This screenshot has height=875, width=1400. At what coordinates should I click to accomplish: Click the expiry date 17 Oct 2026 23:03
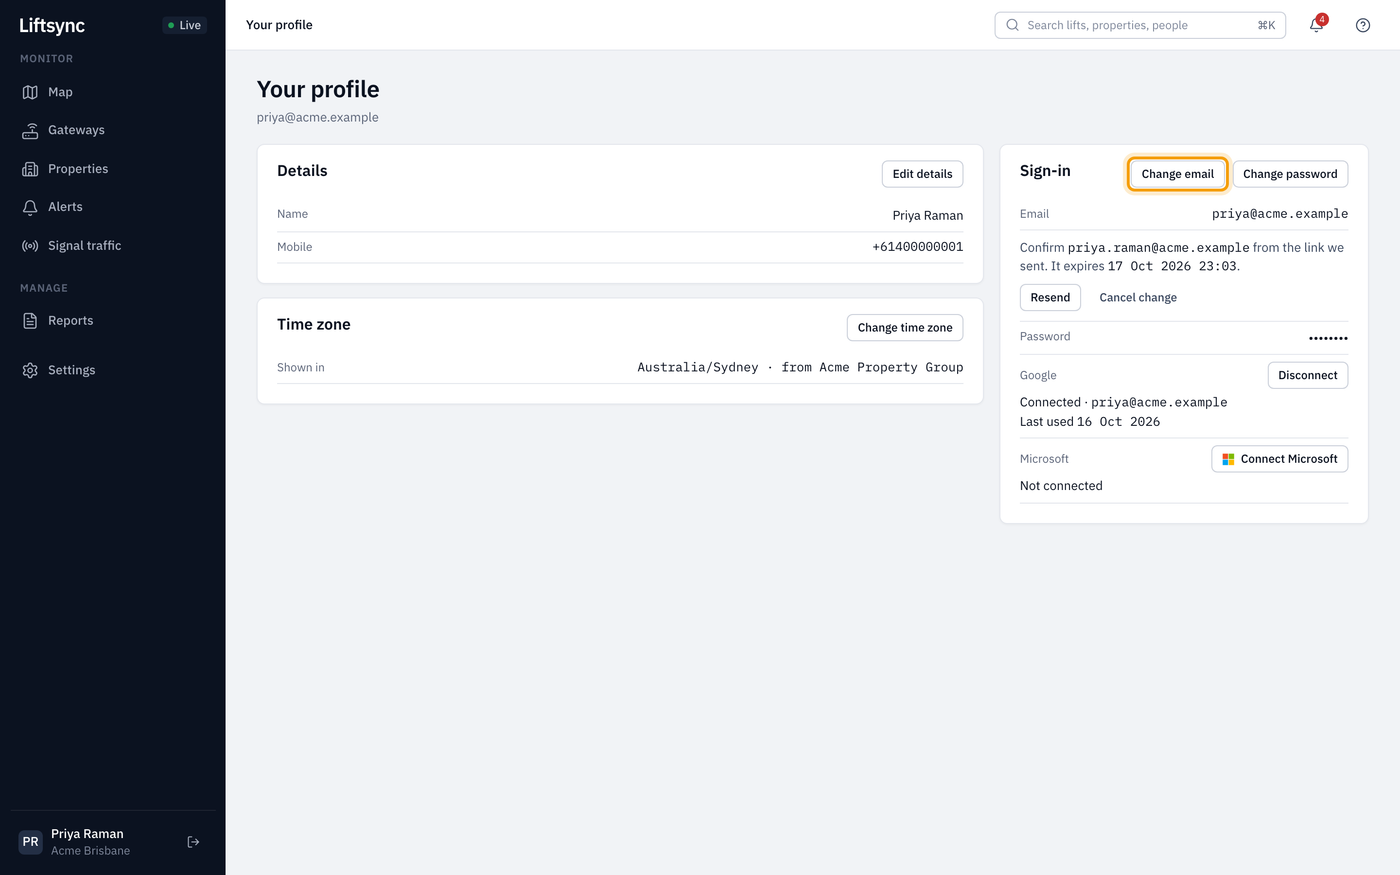[x=1172, y=266]
